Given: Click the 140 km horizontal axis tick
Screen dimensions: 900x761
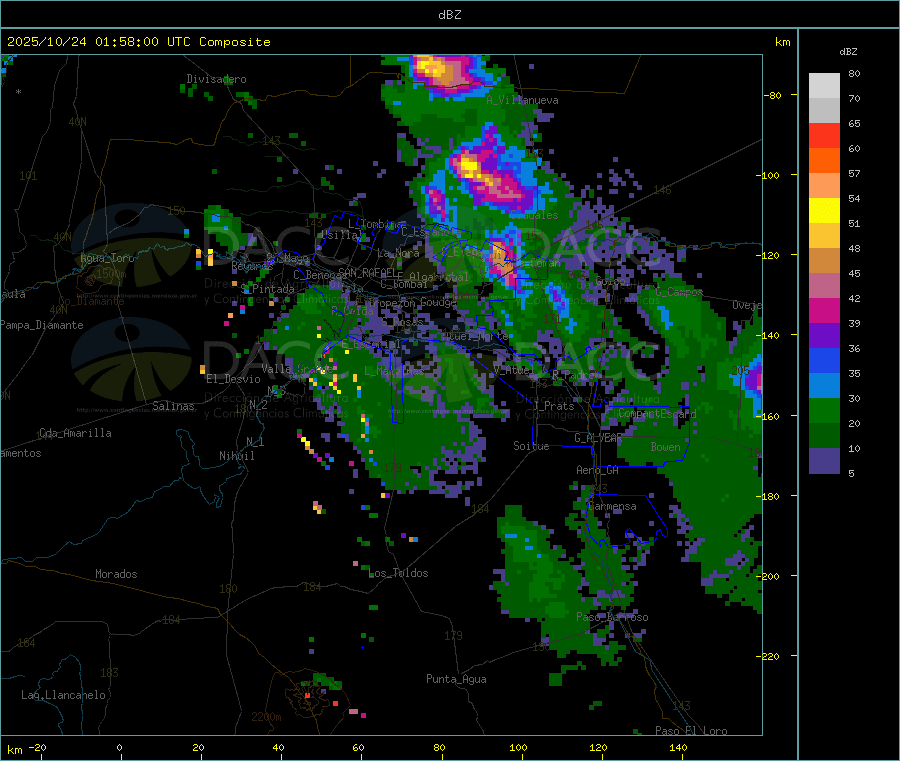Looking at the screenshot, I should pyautogui.click(x=678, y=747).
